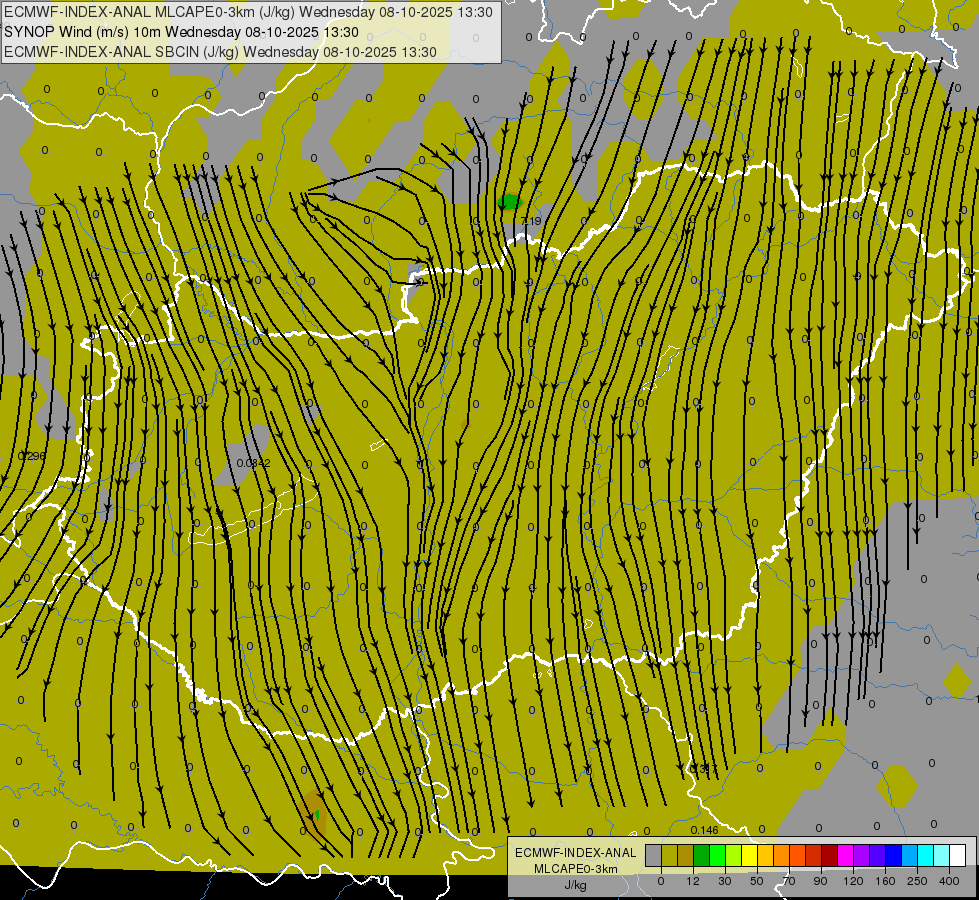This screenshot has height=900, width=979.
Task: Click the magenta legend swatch
Action: click(x=846, y=855)
